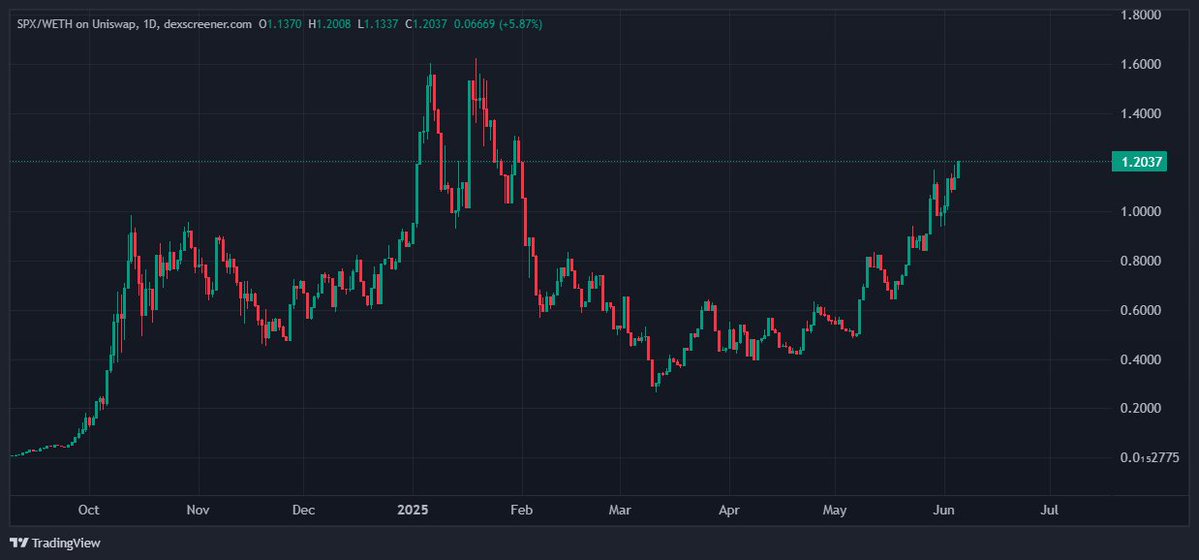Click the lowest price axis label ending 2775
The width and height of the screenshot is (1199, 560).
(1149, 457)
